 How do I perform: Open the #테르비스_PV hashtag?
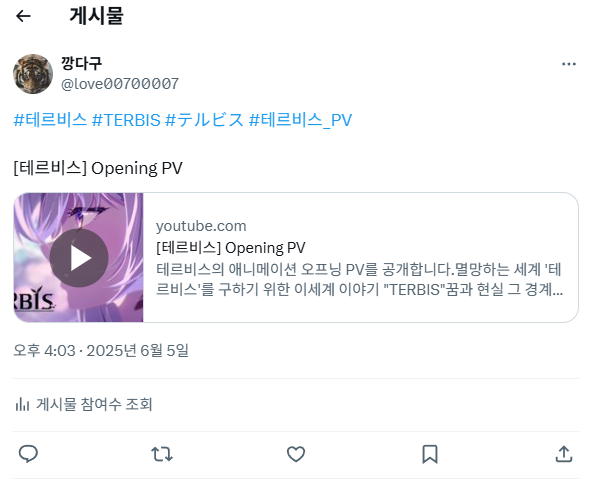[300, 120]
